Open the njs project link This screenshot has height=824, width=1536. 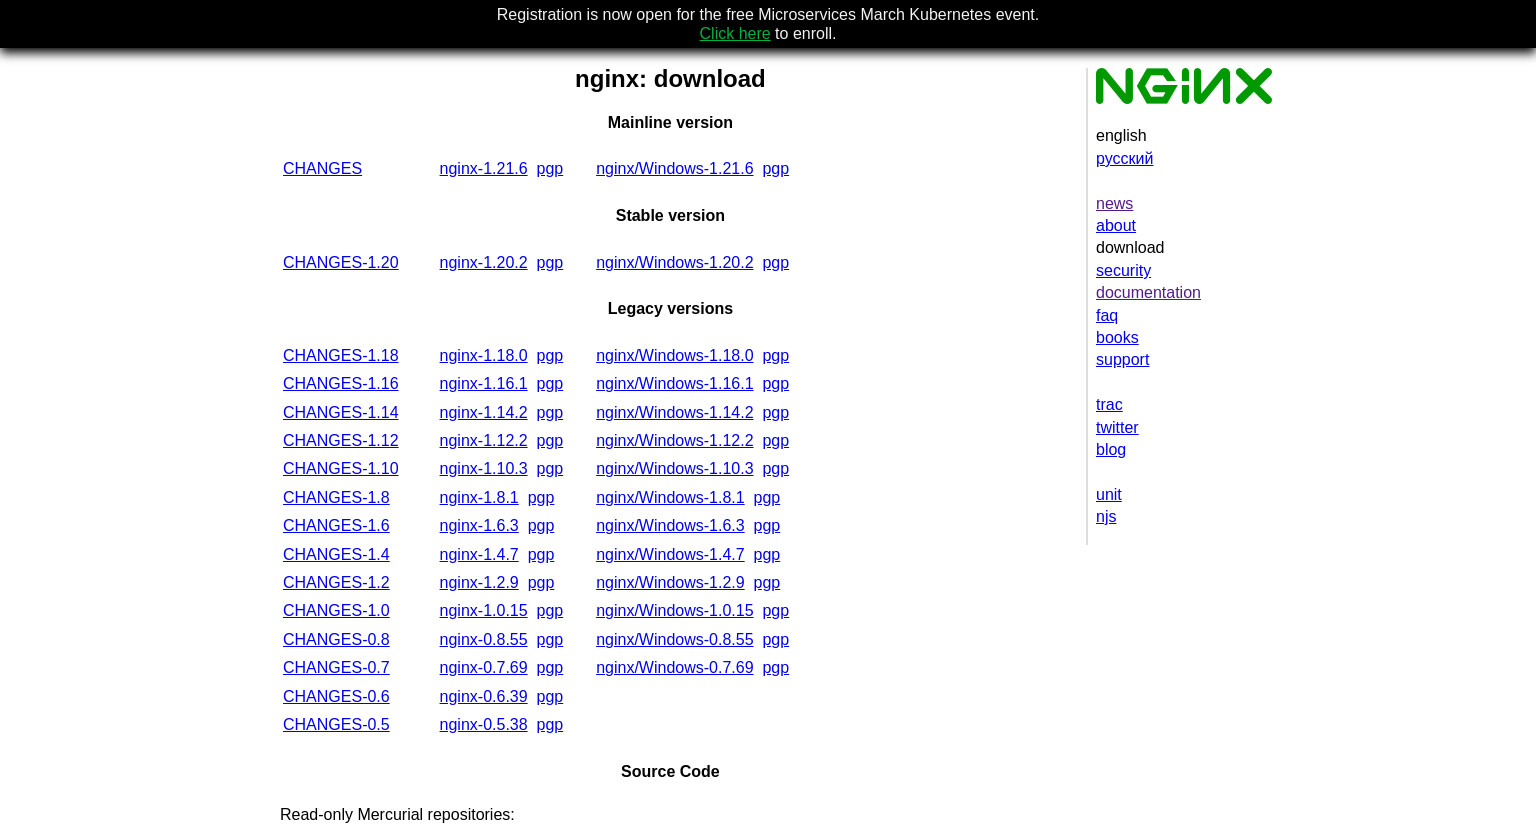pos(1106,517)
